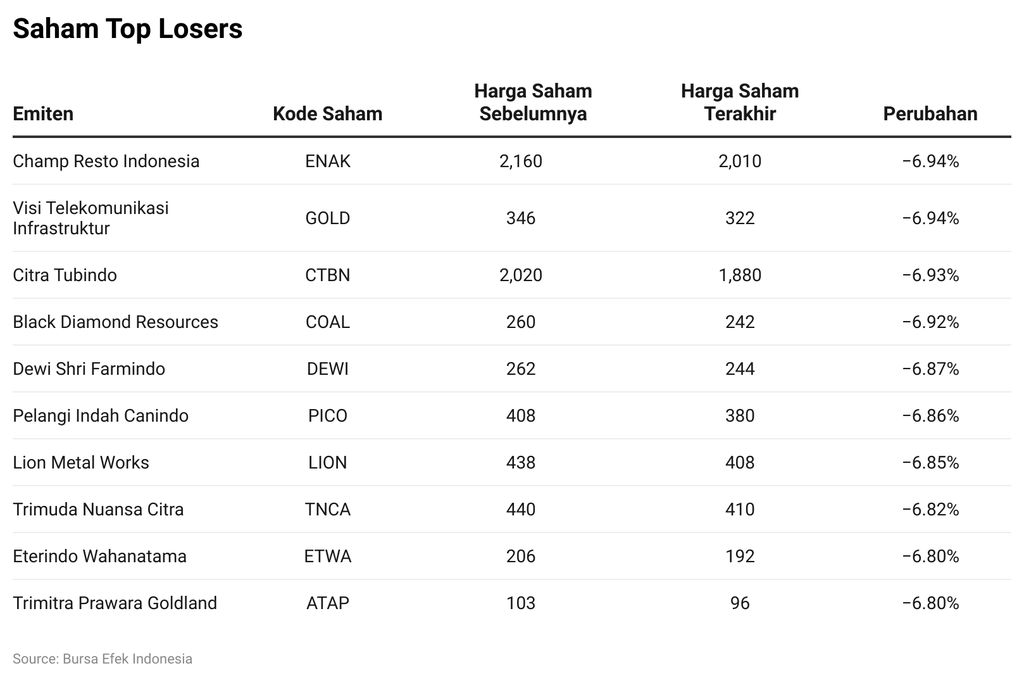Click the Citra Tubindo emiten name
Image resolution: width=1024 pixels, height=680 pixels.
(65, 275)
